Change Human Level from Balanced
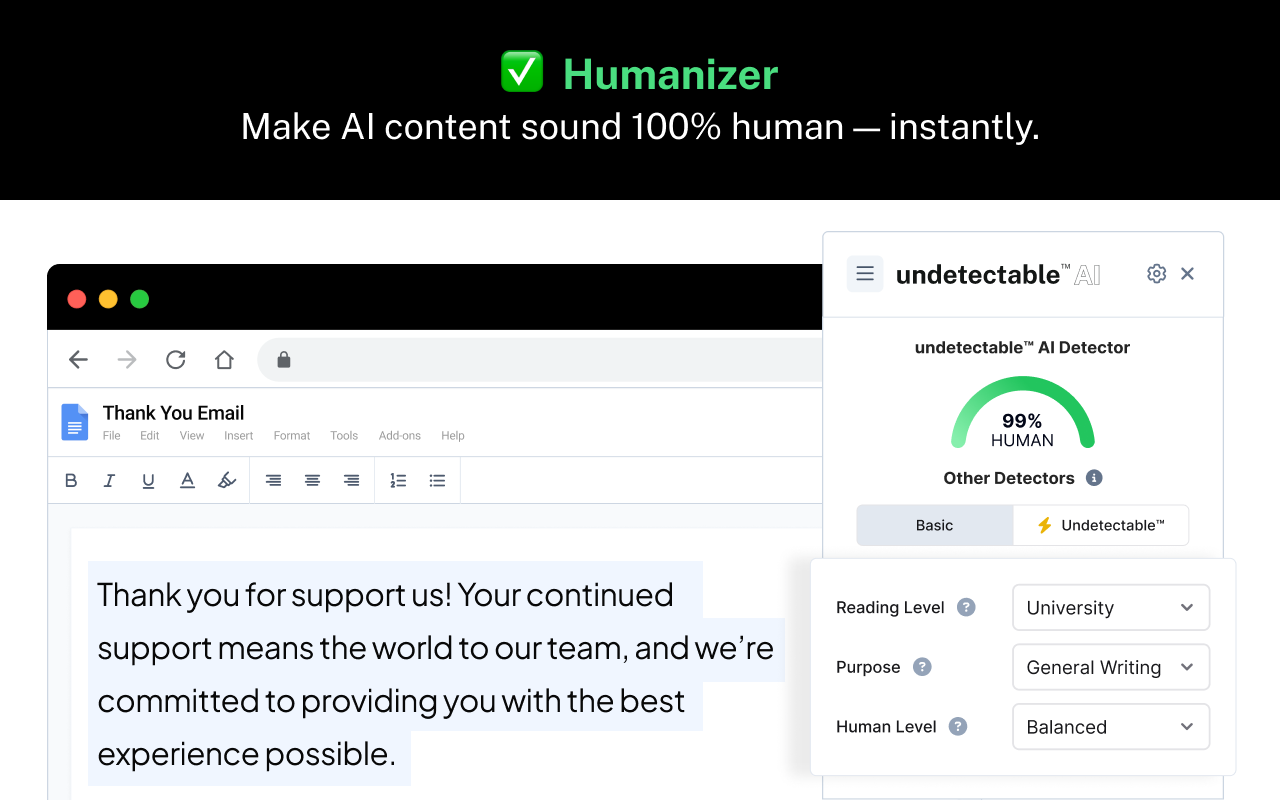The height and width of the screenshot is (800, 1280). [1110, 726]
